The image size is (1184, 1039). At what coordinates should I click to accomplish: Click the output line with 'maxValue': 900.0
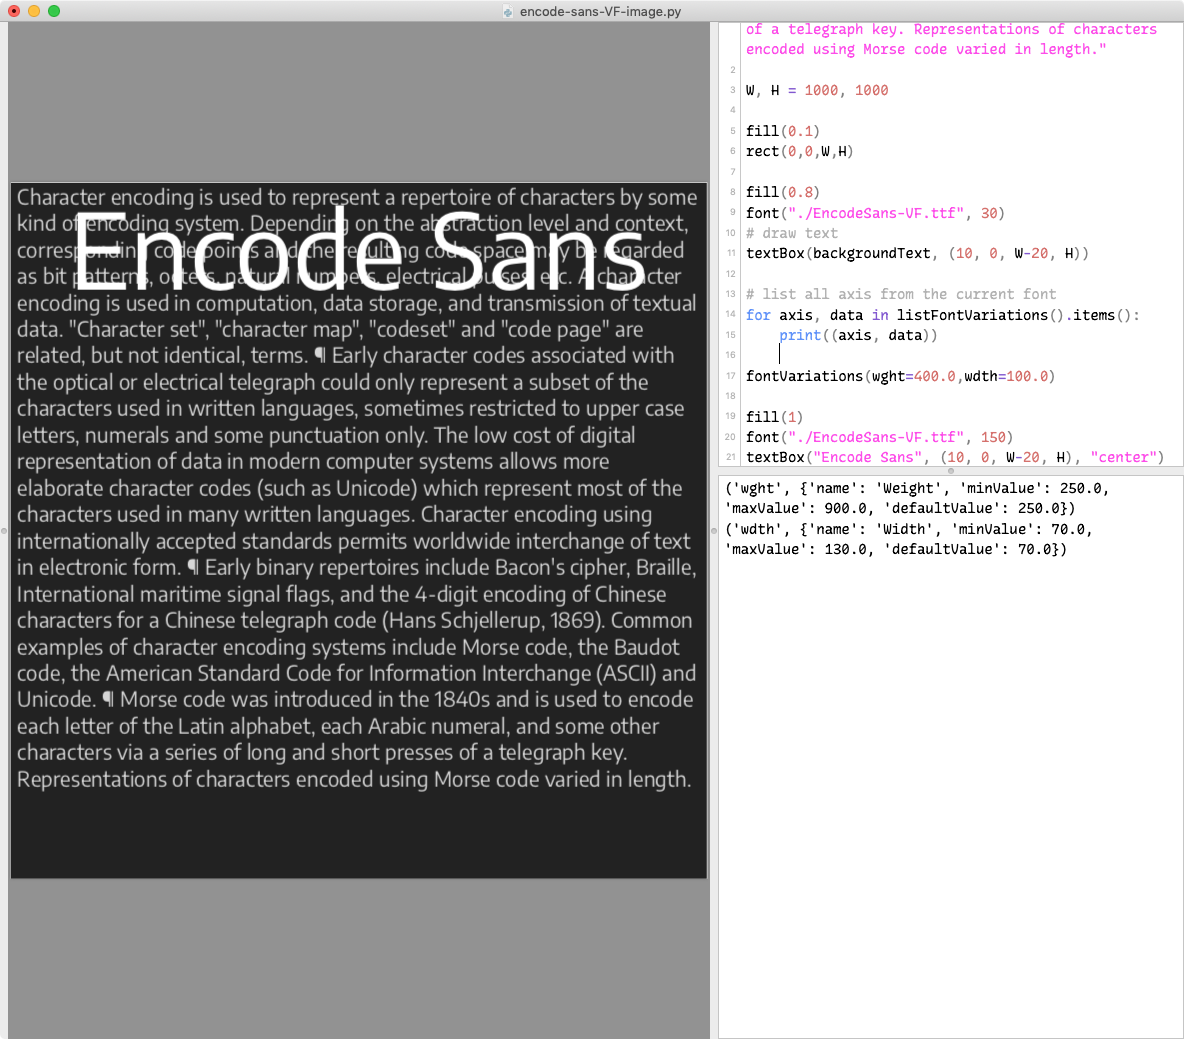click(x=900, y=509)
